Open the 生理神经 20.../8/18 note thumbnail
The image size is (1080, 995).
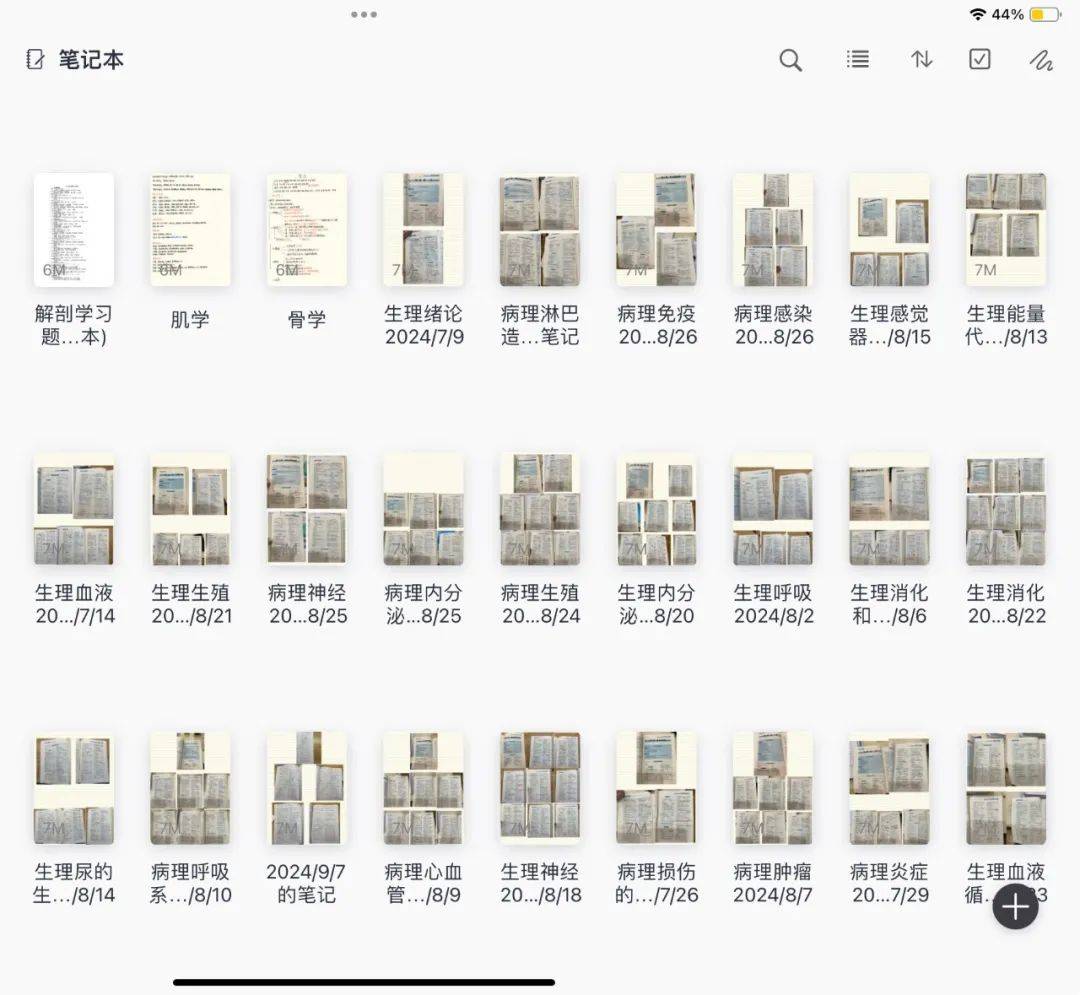click(539, 788)
